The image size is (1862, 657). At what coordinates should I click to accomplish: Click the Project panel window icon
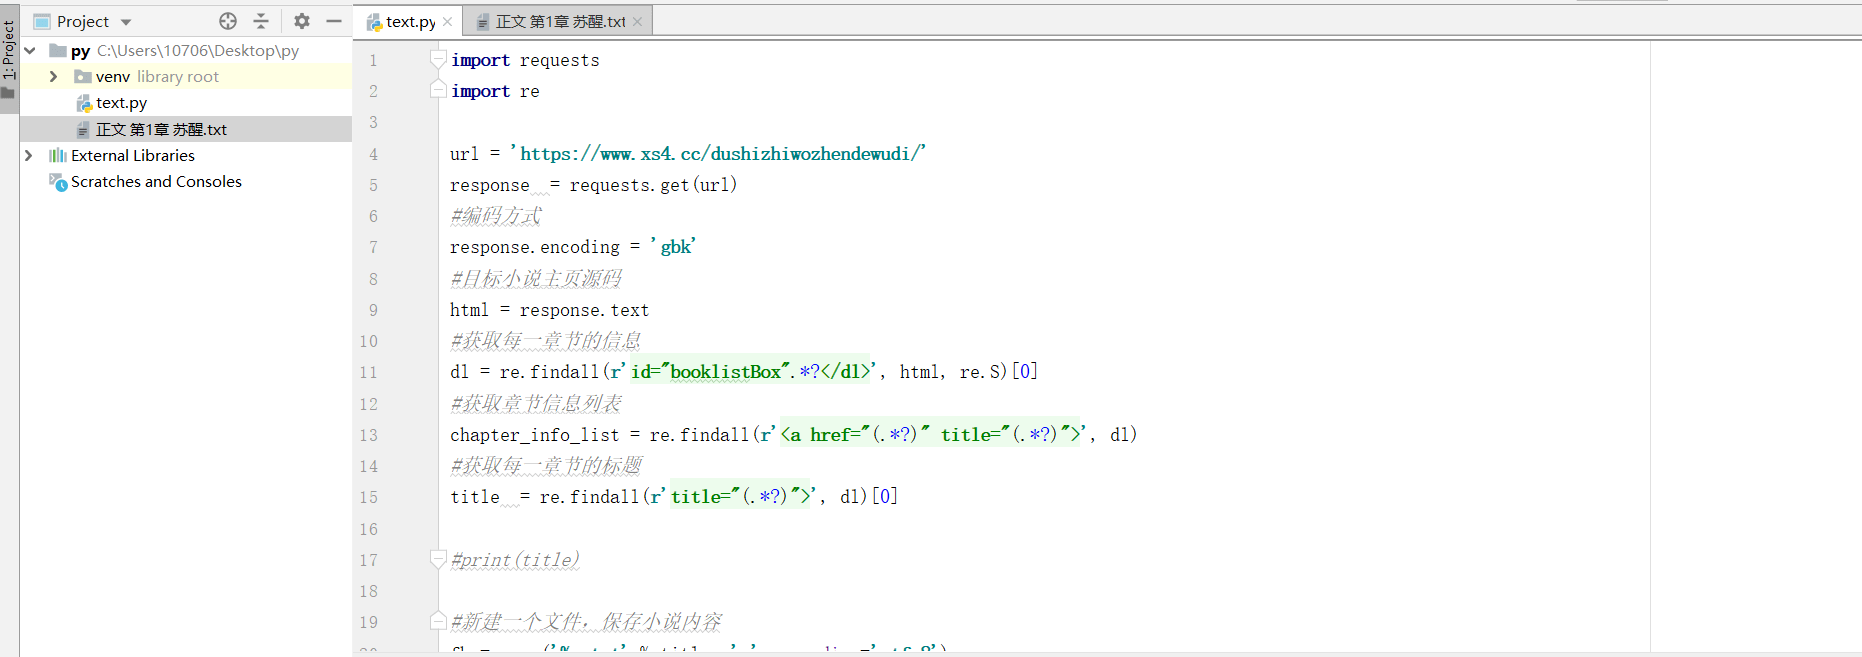tap(42, 21)
